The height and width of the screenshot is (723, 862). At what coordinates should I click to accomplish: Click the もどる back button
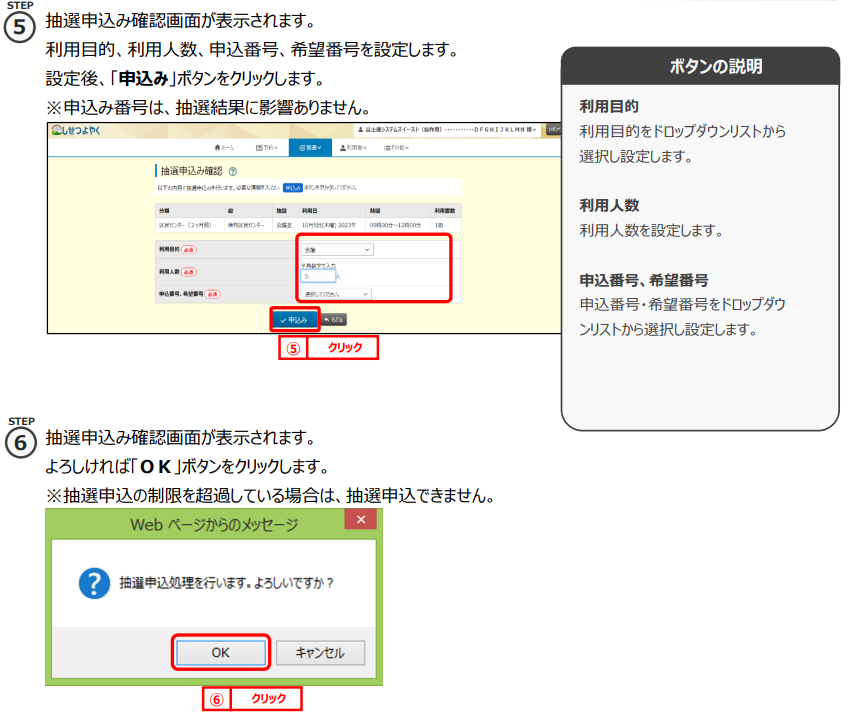(334, 319)
